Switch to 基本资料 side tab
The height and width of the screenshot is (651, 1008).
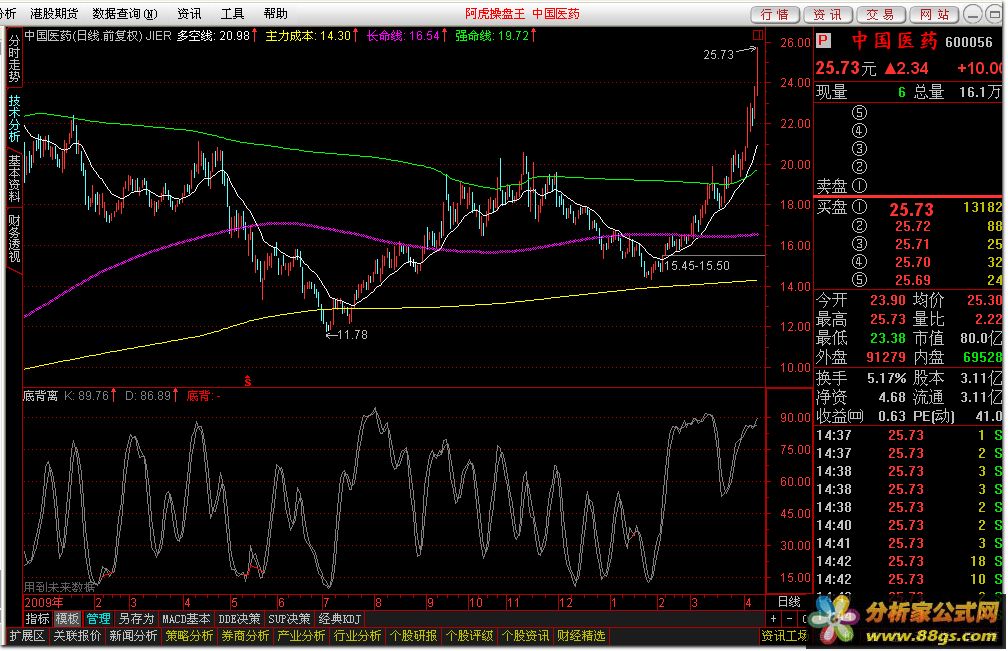[x=14, y=178]
